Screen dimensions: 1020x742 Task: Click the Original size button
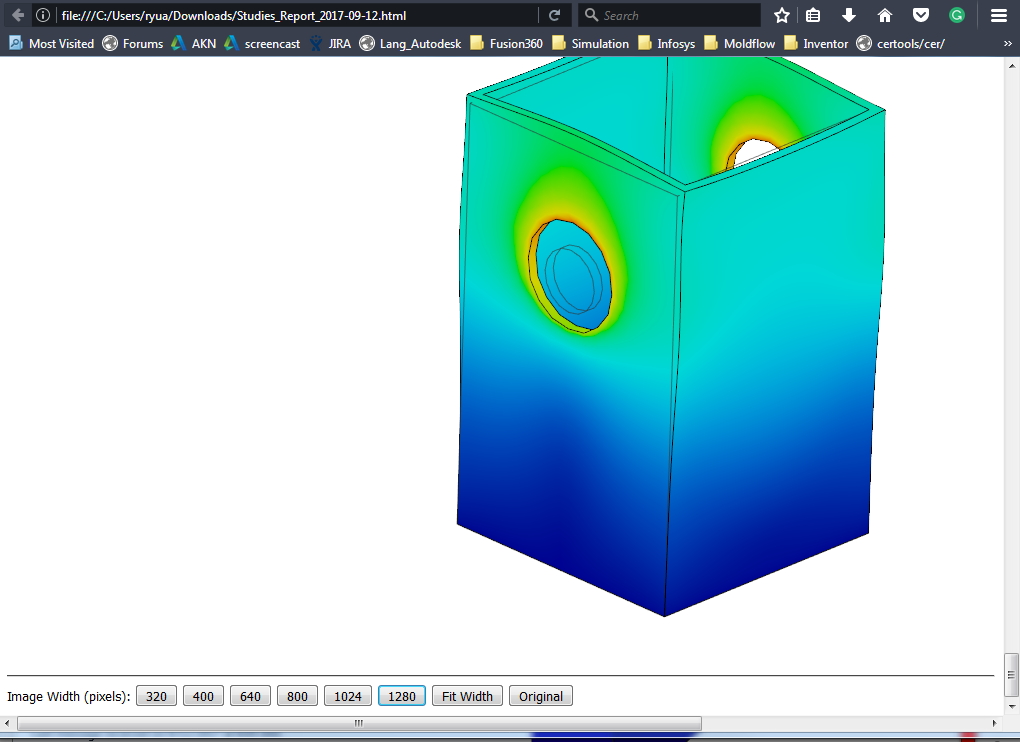(541, 696)
